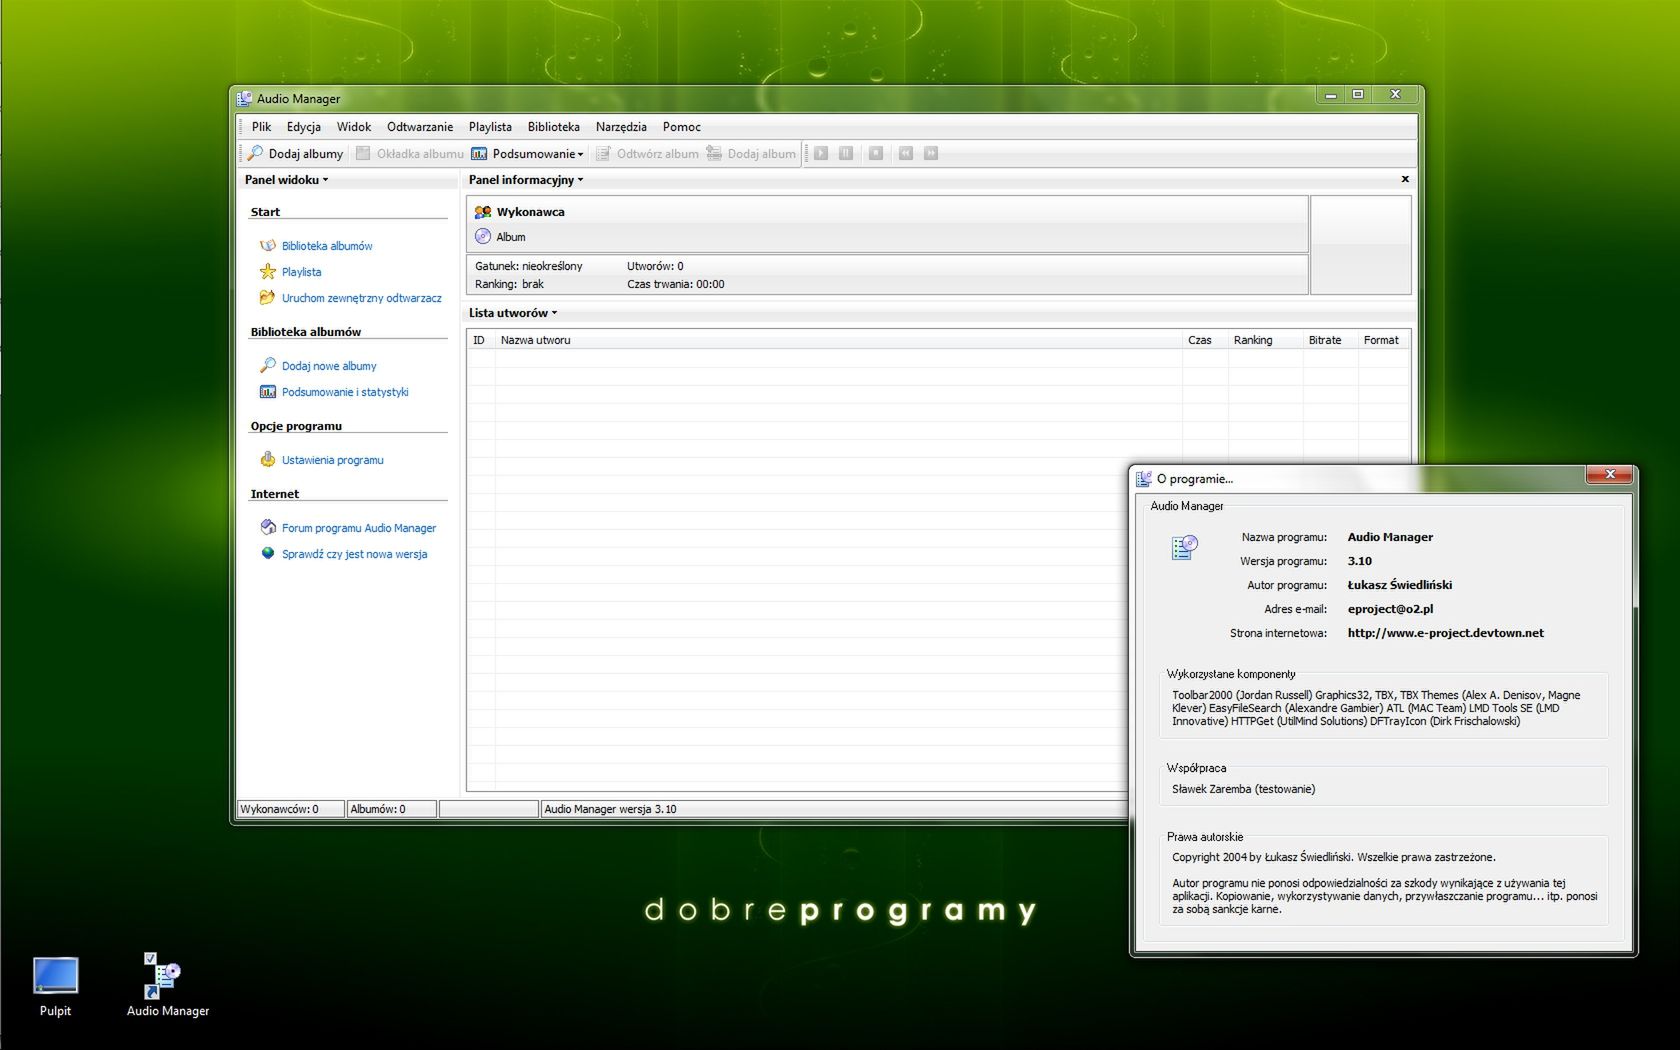Expand the Panel widoku dropdown

pos(287,180)
